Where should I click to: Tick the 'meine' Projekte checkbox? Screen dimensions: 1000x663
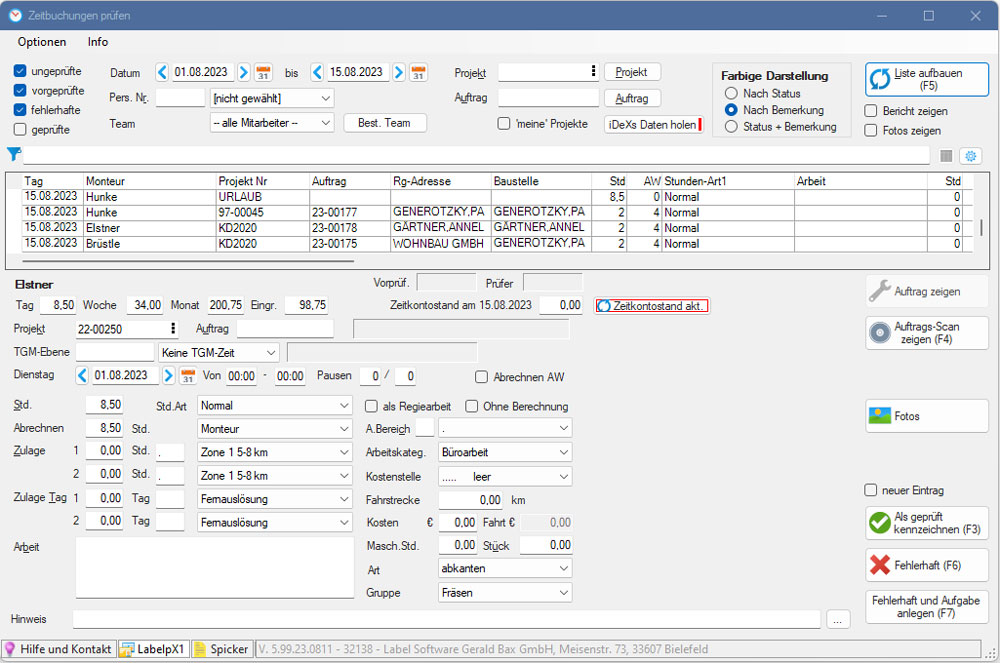tap(504, 124)
